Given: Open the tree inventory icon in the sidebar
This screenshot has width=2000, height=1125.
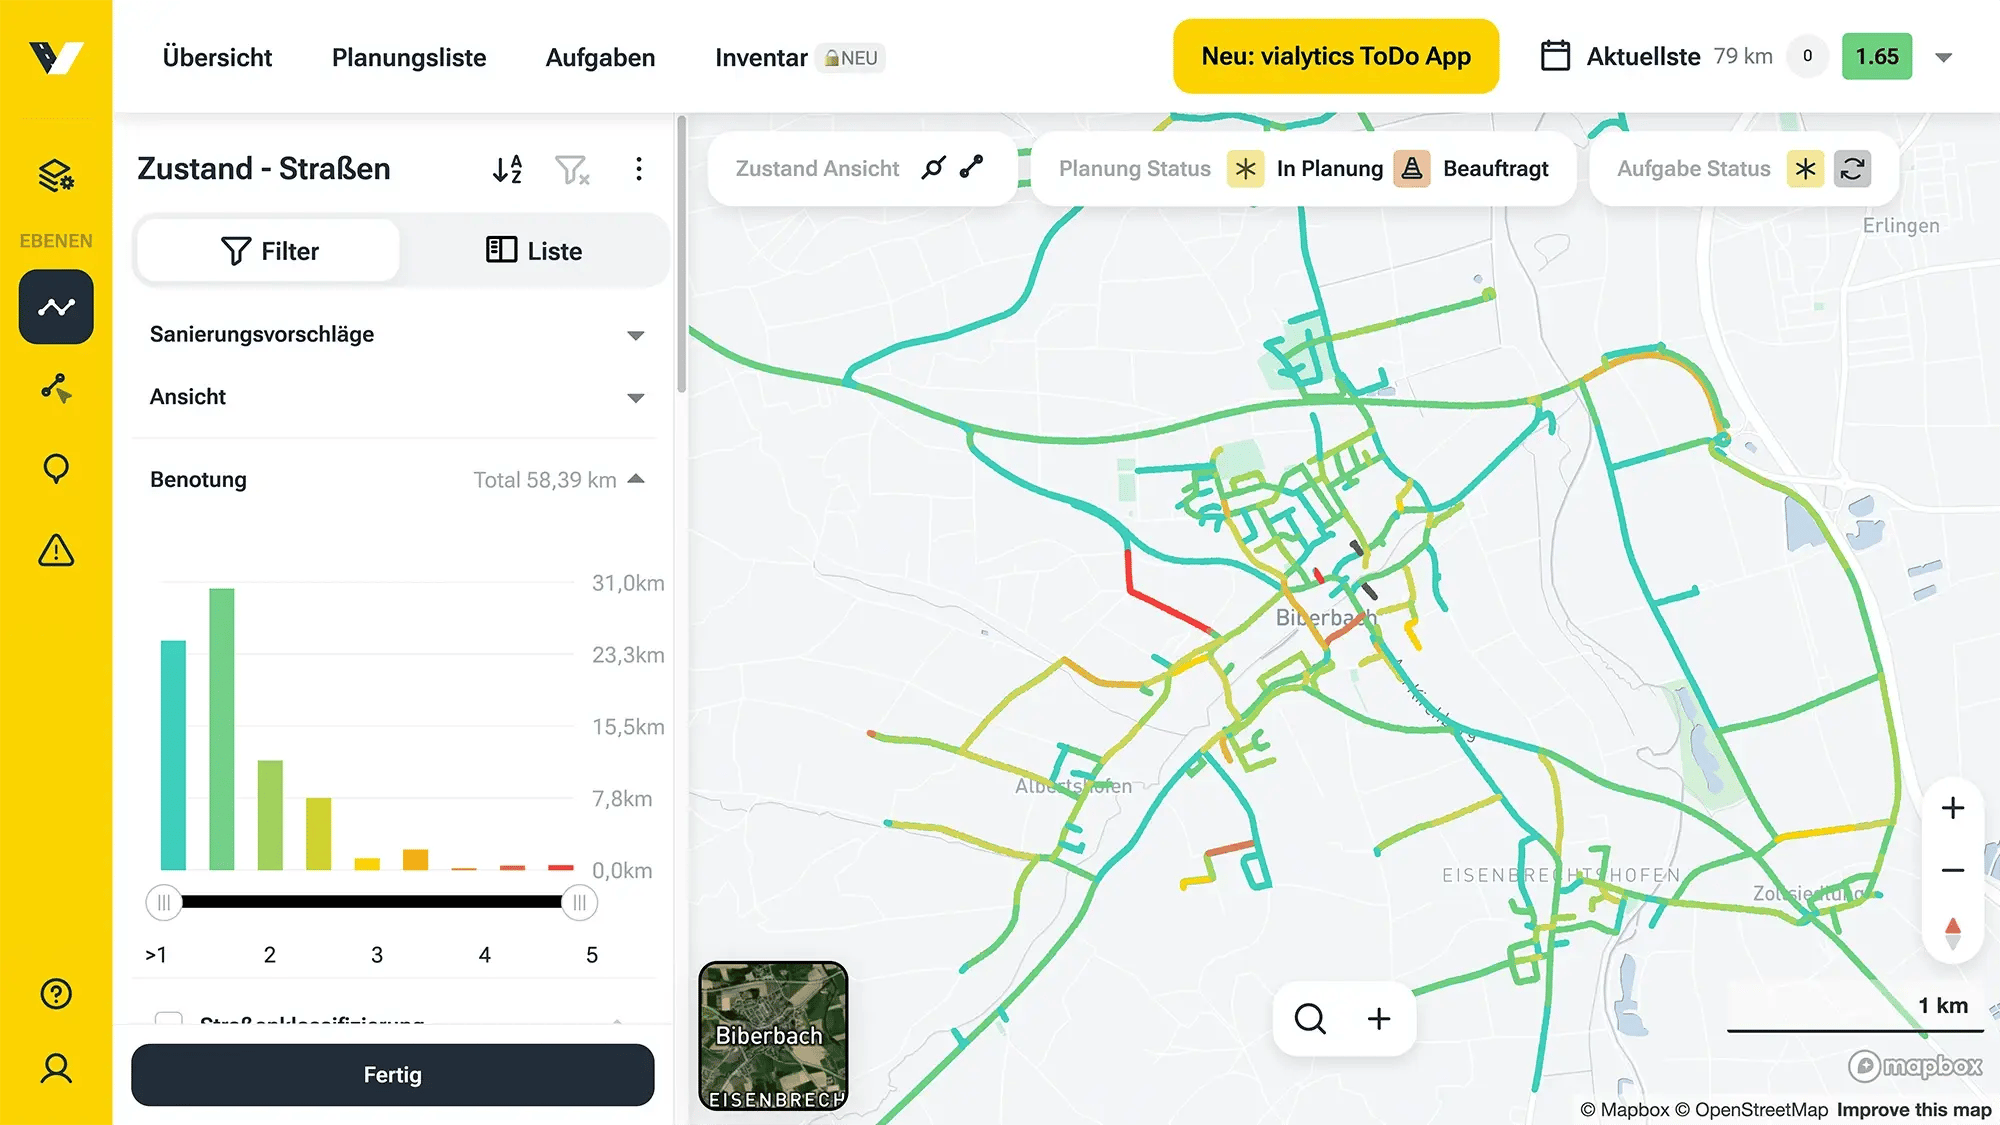Looking at the screenshot, I should (x=56, y=469).
